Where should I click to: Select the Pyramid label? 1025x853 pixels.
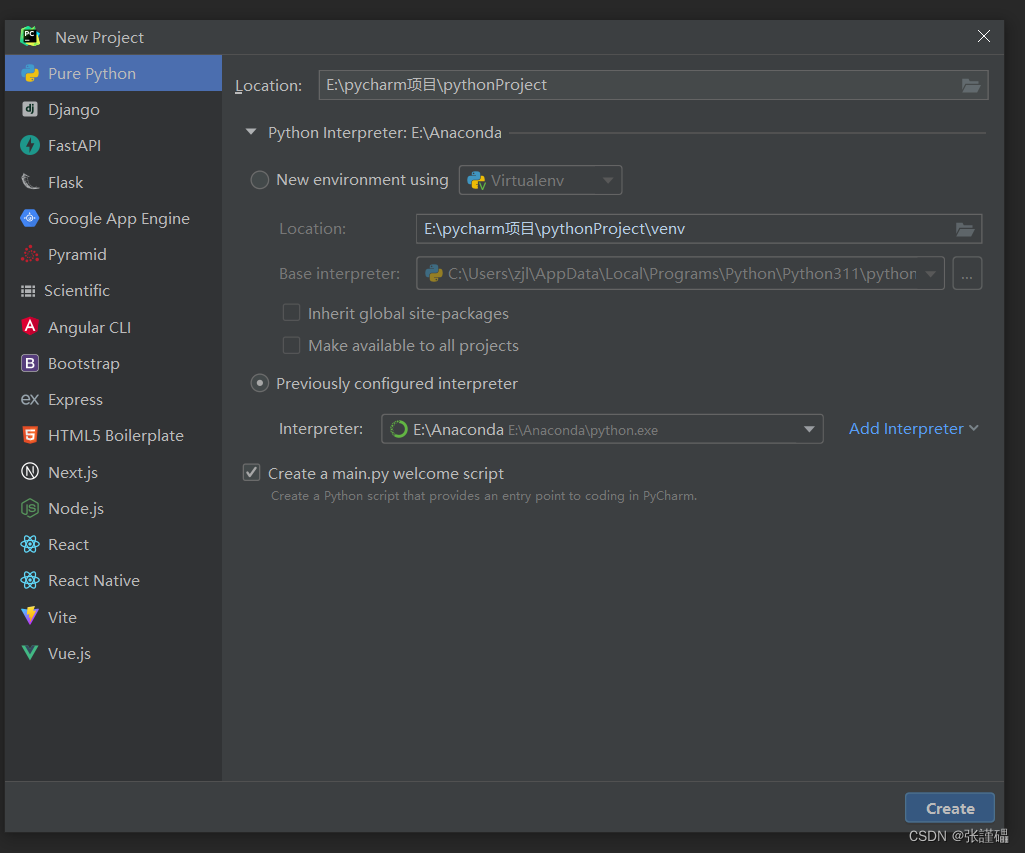[77, 254]
